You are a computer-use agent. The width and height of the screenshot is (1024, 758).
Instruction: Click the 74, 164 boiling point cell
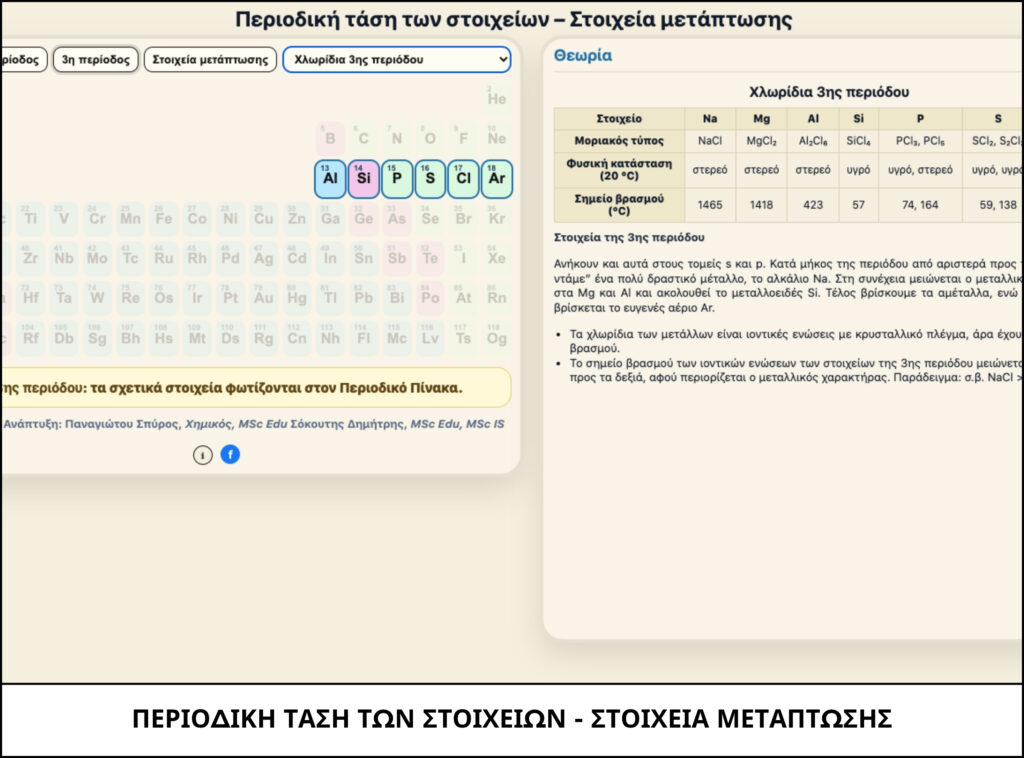920,205
